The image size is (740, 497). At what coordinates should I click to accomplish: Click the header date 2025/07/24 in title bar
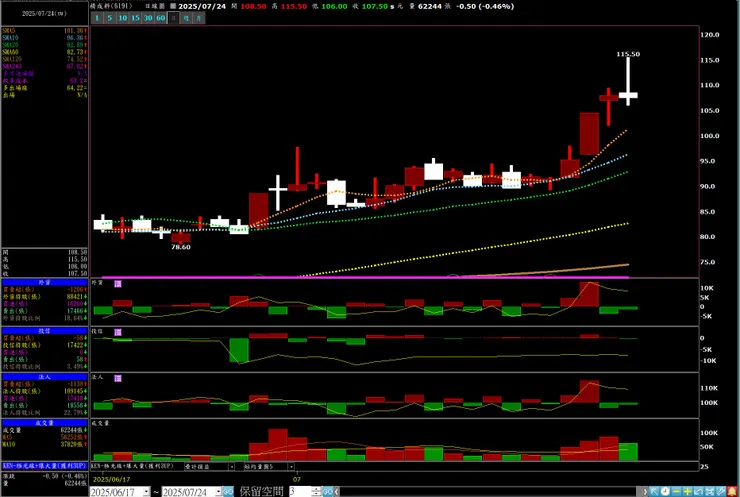[x=202, y=7]
